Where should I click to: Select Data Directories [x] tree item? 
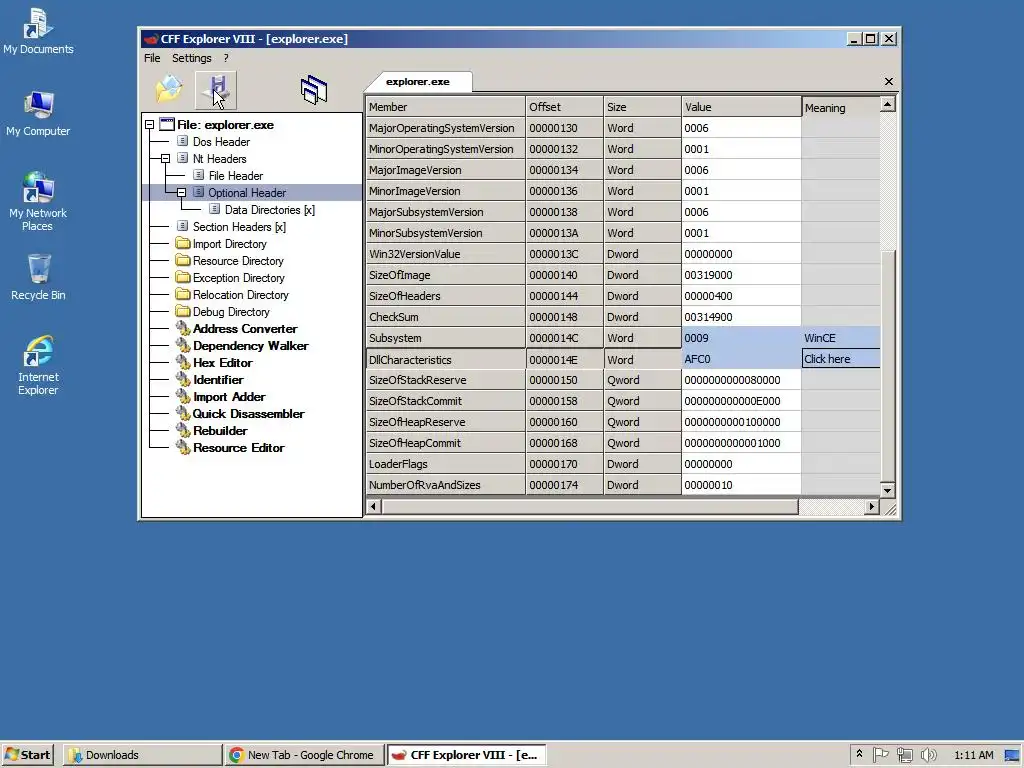270,210
